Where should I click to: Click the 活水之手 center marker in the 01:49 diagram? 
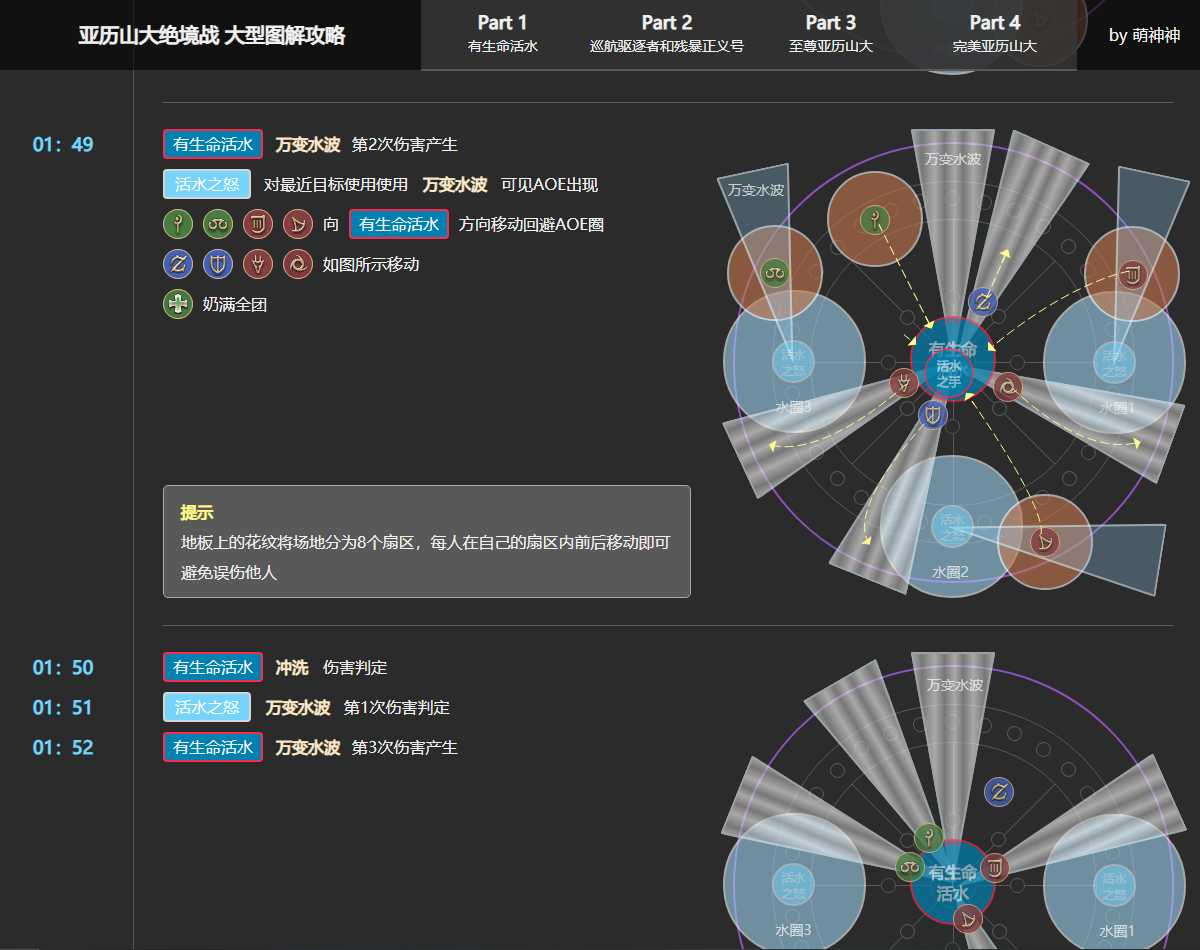pos(949,373)
